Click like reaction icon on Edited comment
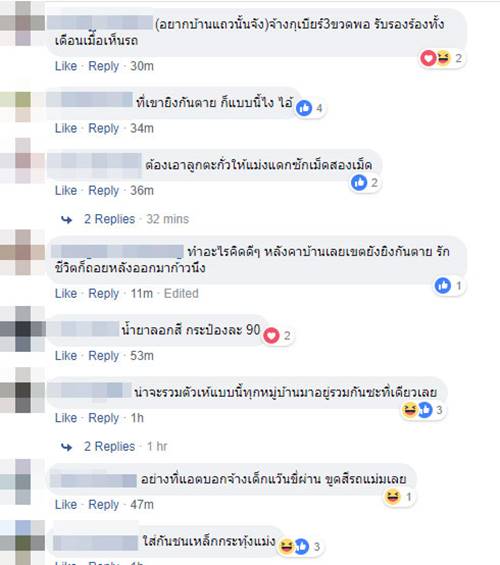Screen dimensions: 500x565 (x=443, y=286)
